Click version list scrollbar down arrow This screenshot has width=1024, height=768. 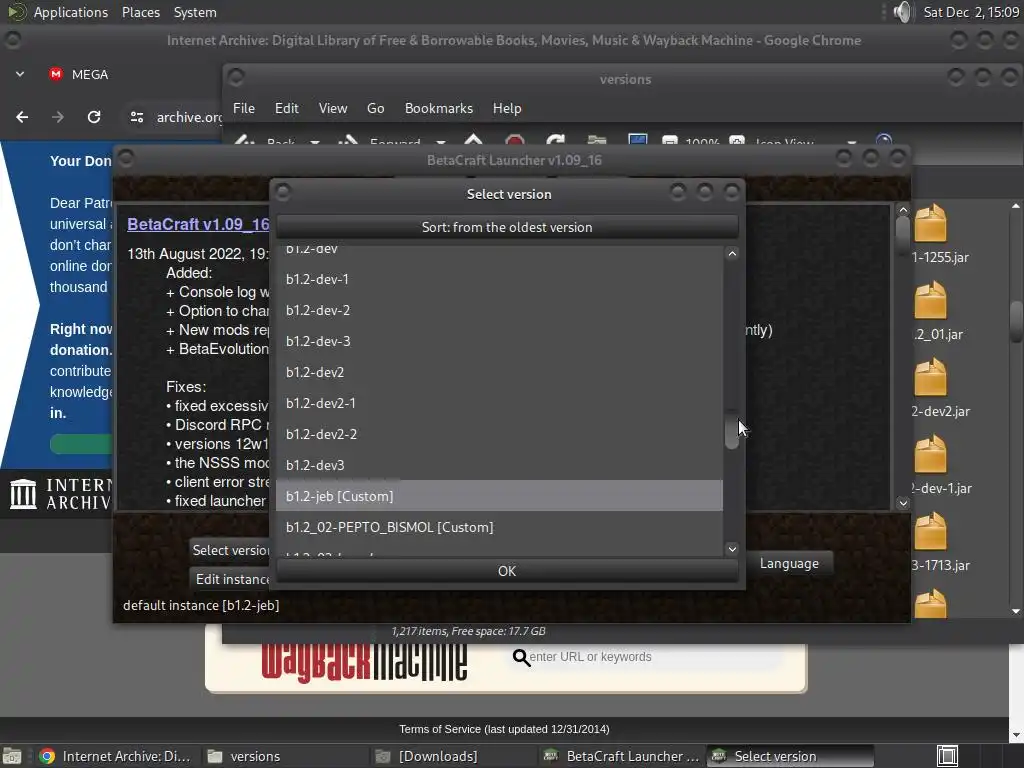pyautogui.click(x=732, y=549)
